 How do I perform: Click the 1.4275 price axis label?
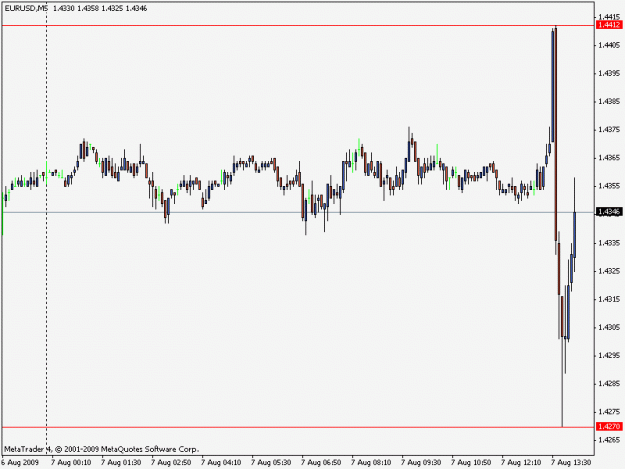[x=609, y=412]
